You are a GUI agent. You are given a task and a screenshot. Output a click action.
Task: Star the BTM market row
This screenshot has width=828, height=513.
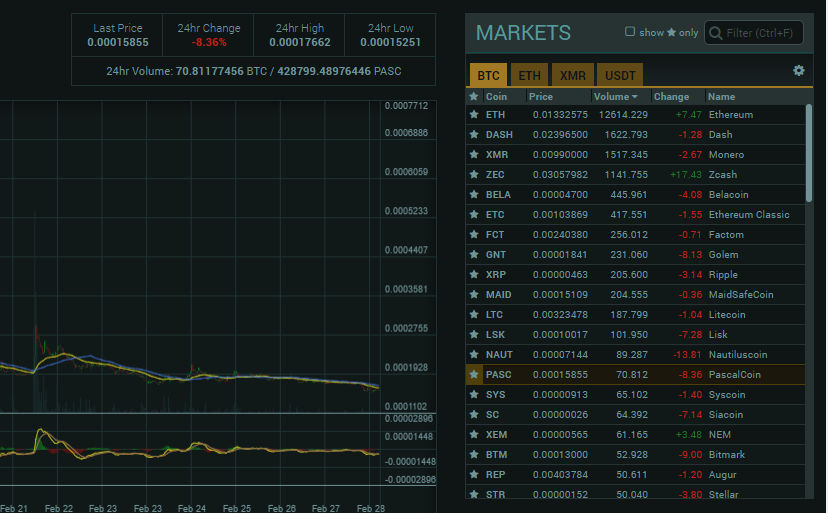474,454
